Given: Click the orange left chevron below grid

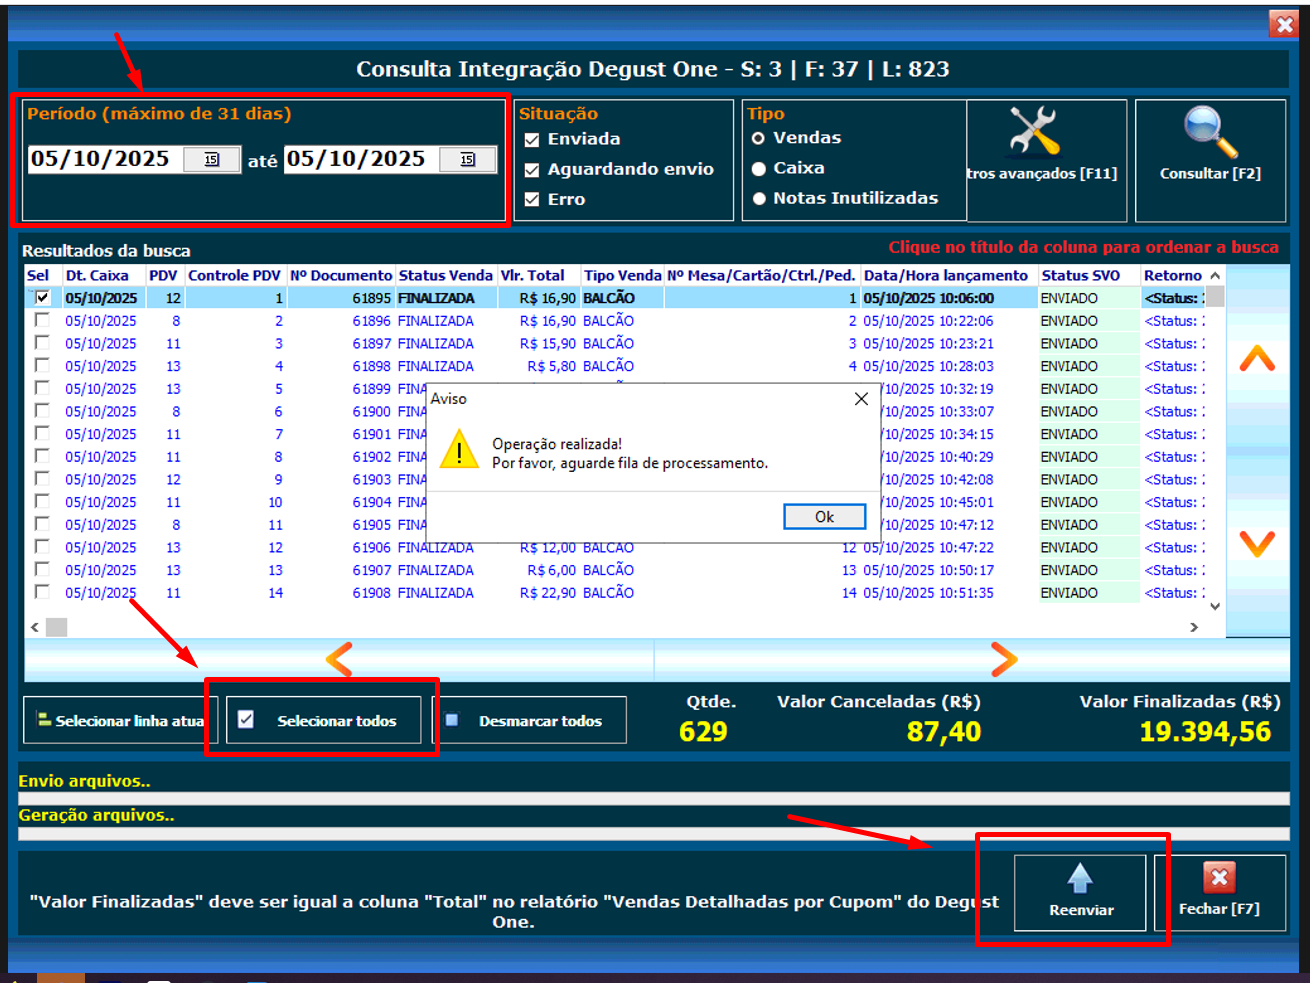Looking at the screenshot, I should (x=339, y=659).
